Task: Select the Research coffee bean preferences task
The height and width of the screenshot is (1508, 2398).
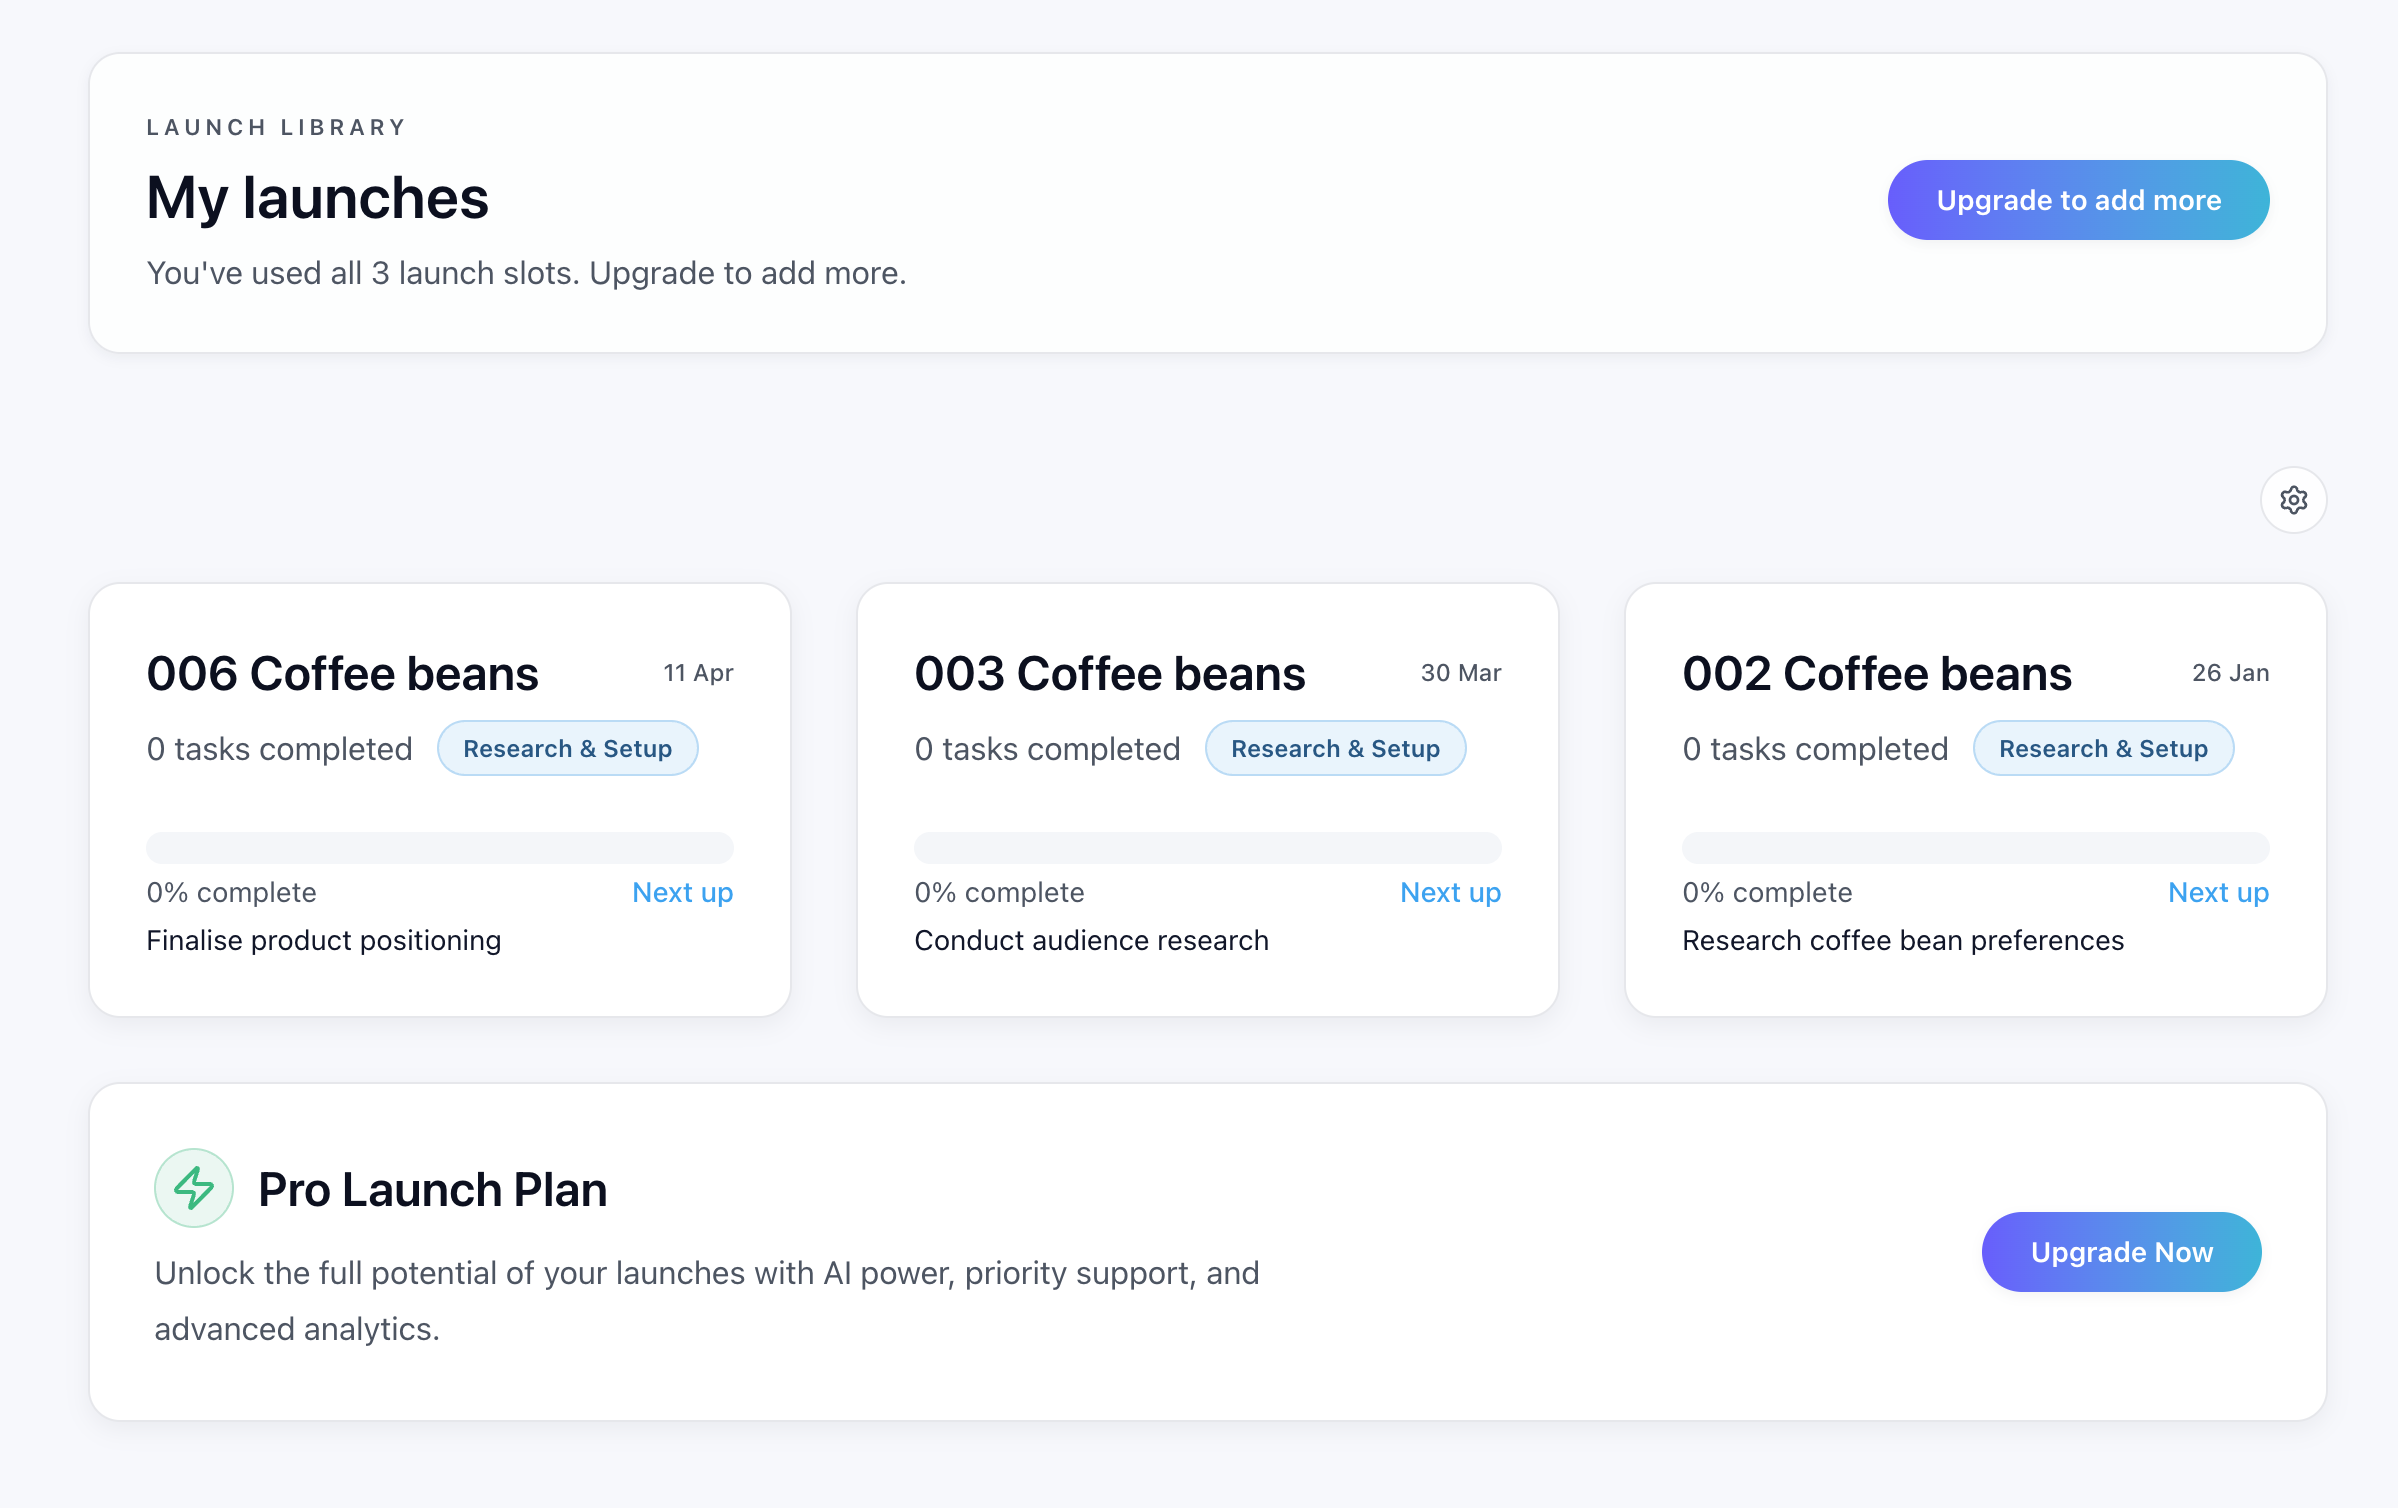Action: (x=1904, y=940)
